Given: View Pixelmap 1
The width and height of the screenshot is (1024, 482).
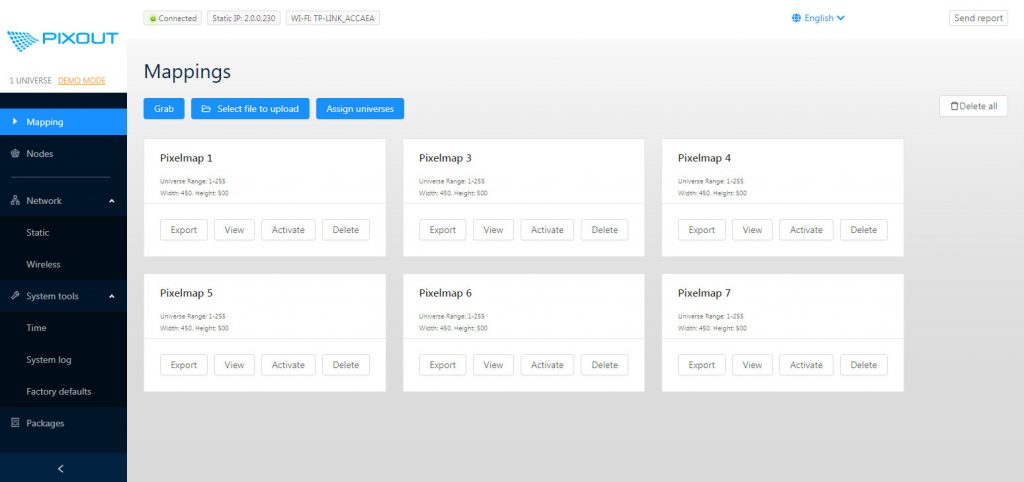Looking at the screenshot, I should pos(234,230).
